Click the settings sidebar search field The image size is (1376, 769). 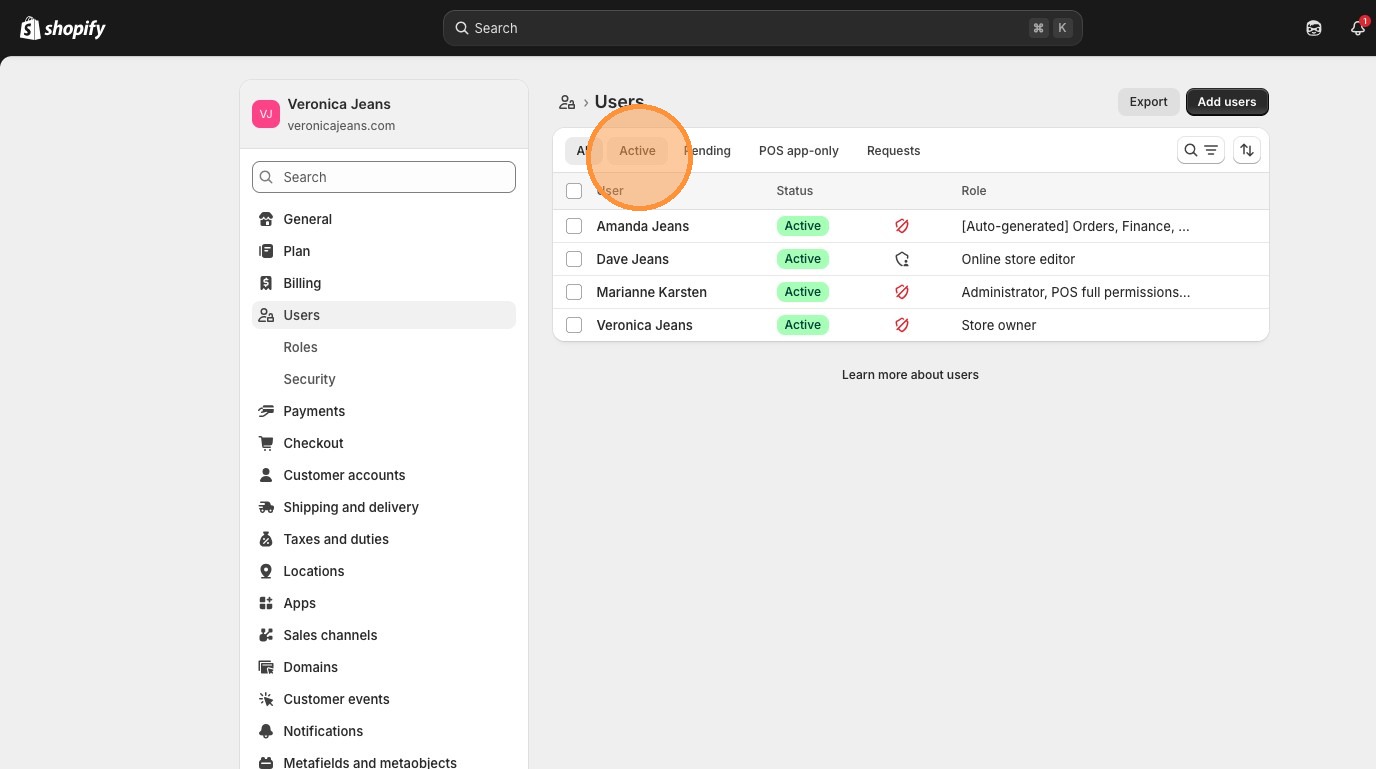pos(384,177)
